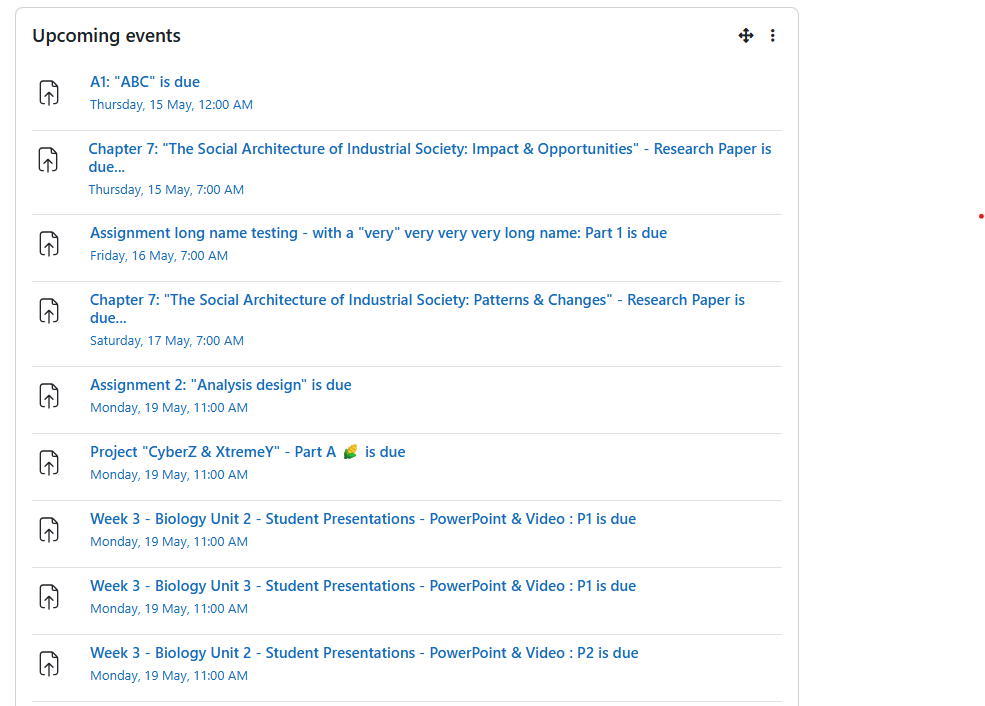The width and height of the screenshot is (985, 706).
Task: Click assignment icon beside Impact & Opportunities paper
Action: 48,160
